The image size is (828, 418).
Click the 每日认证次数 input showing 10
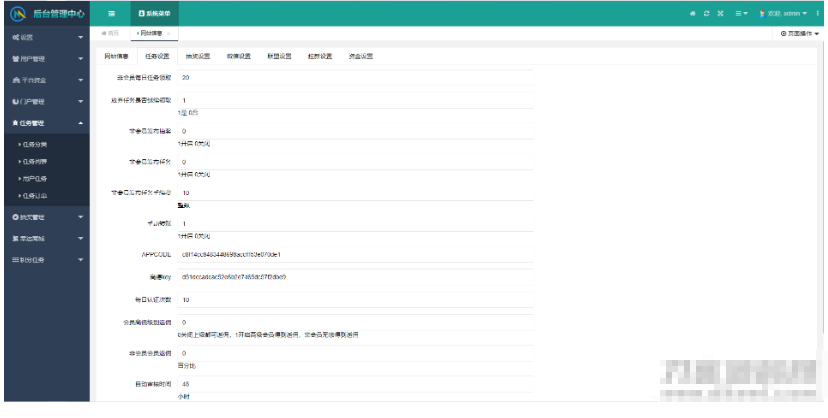[x=355, y=300]
